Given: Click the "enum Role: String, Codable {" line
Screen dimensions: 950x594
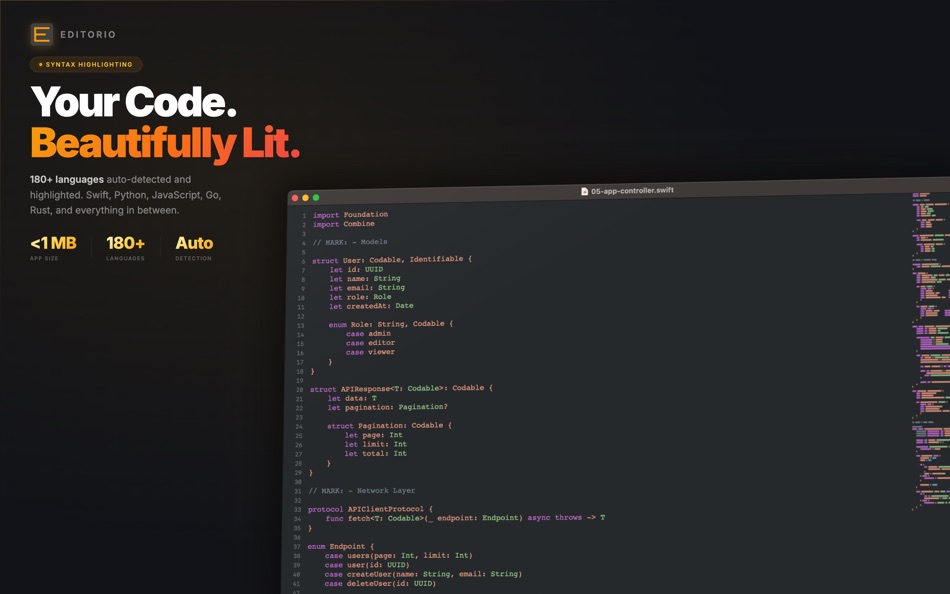Looking at the screenshot, I should tap(390, 324).
